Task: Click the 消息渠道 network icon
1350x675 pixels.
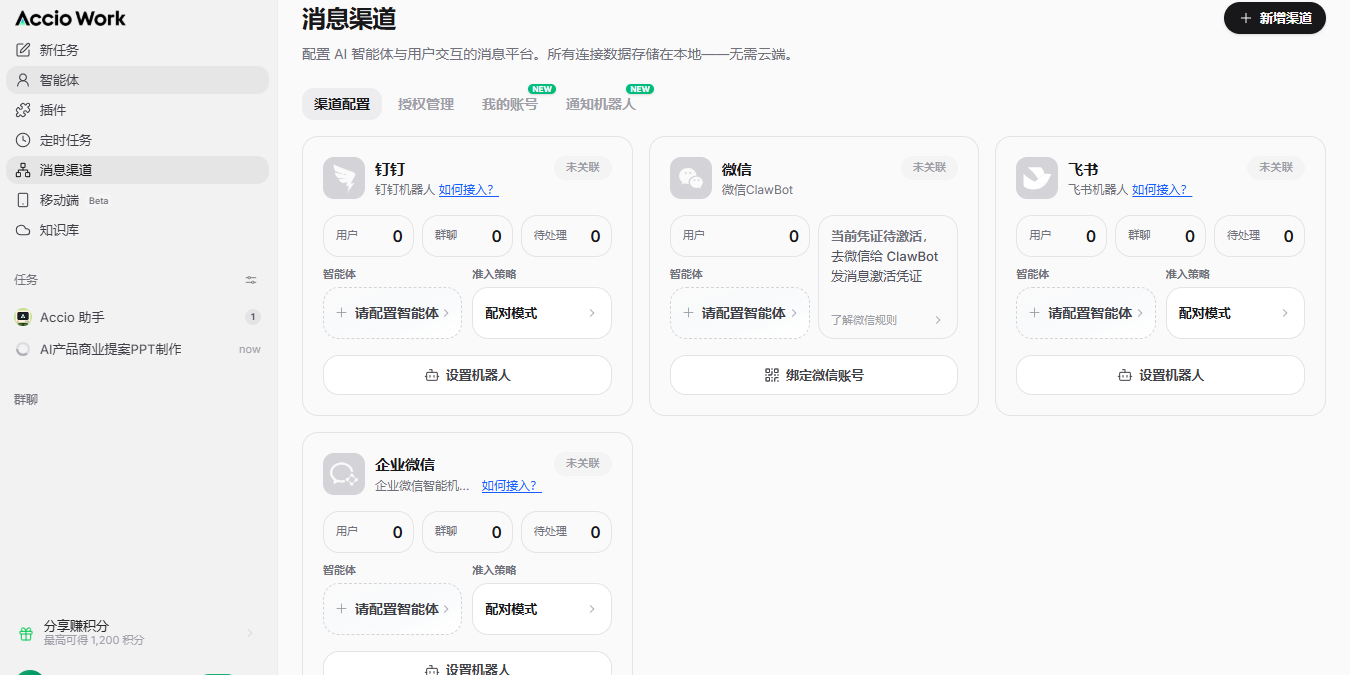Action: (23, 170)
